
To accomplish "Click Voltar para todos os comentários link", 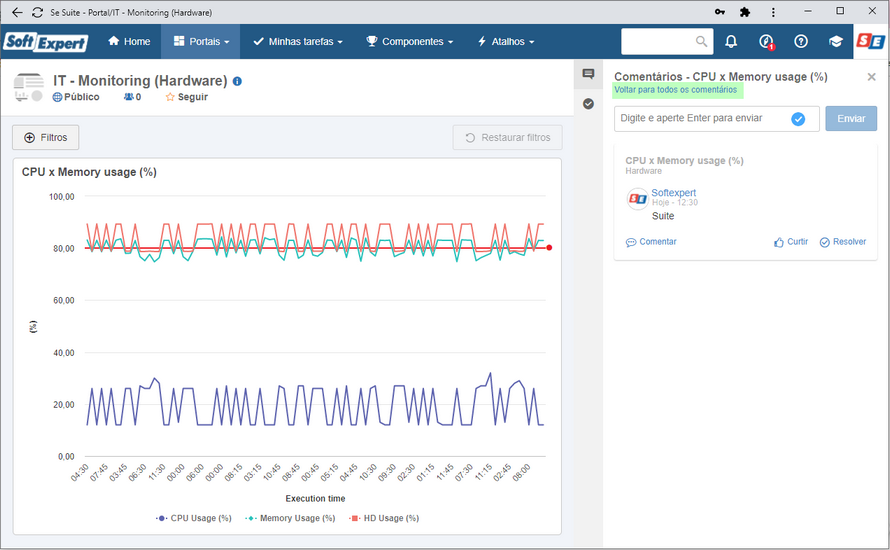I will point(675,90).
